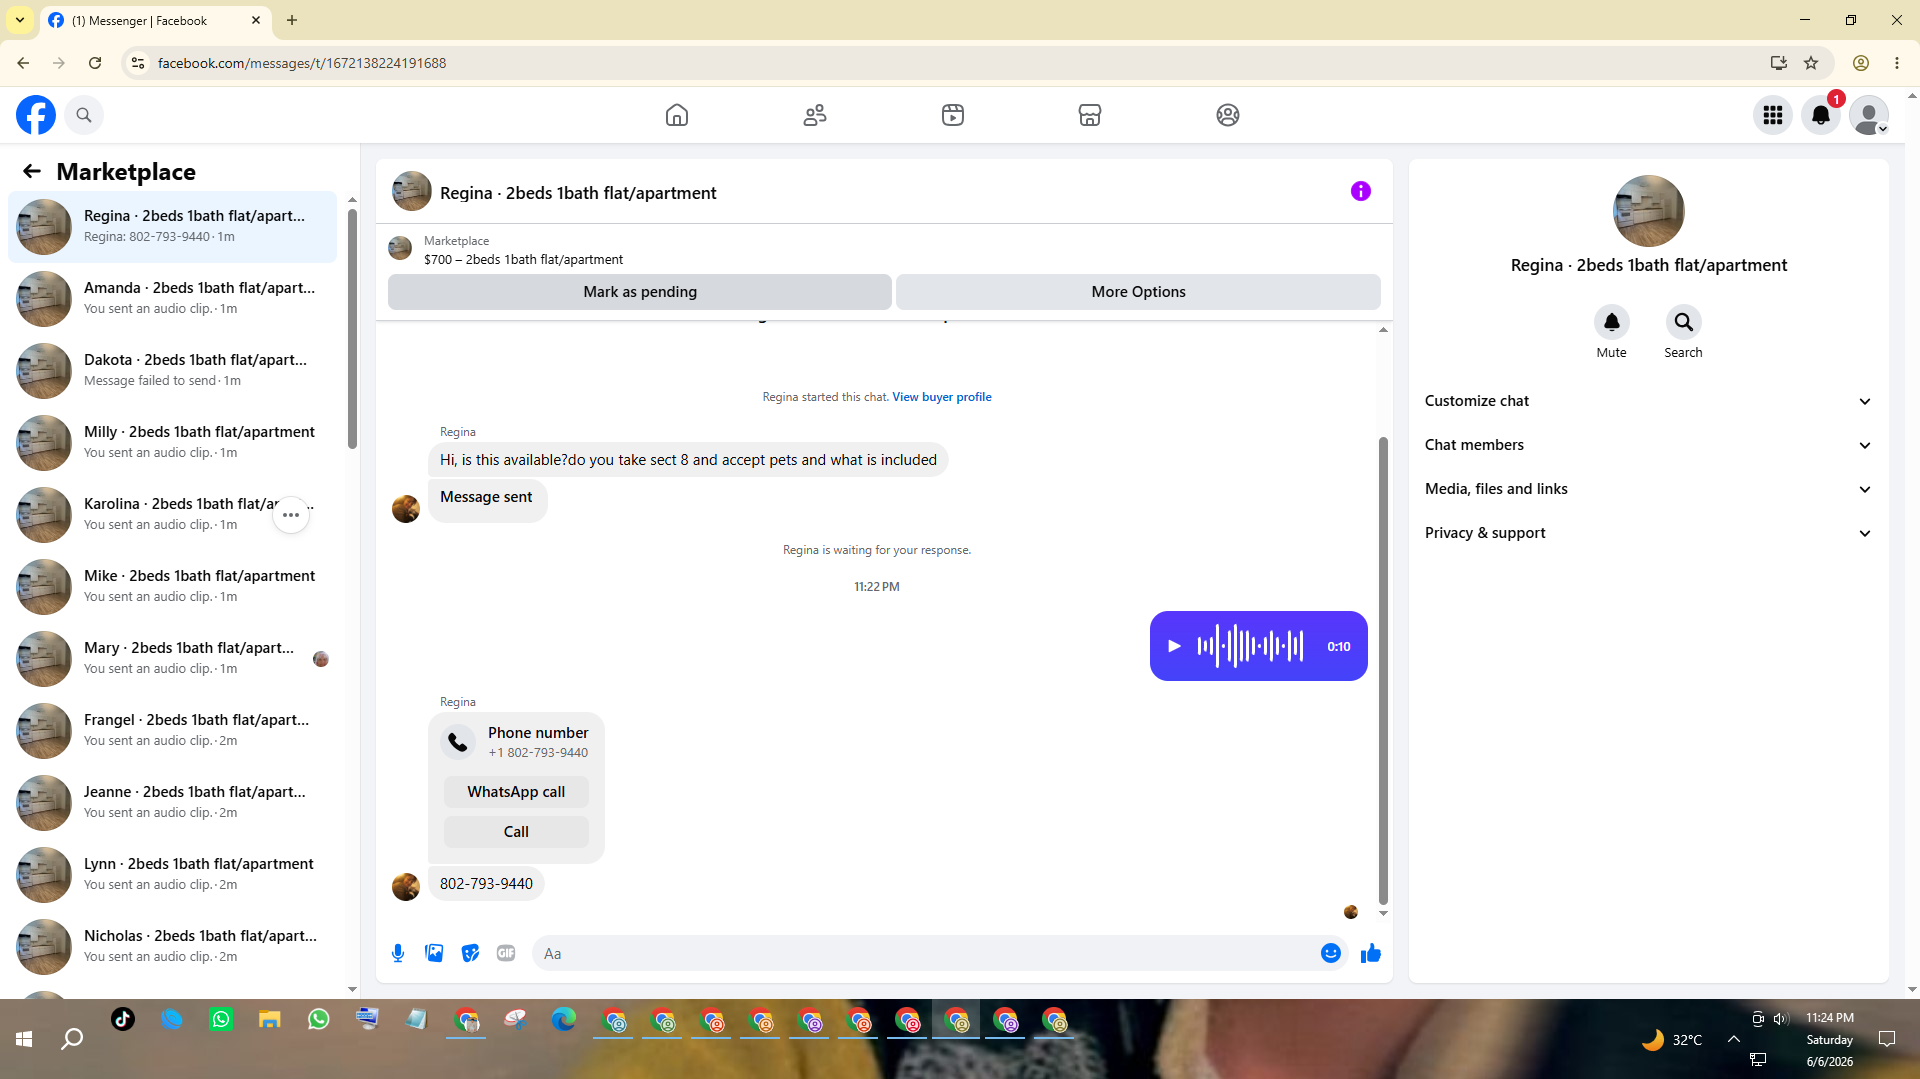Open Mike's apartment conversation
Screen dimensions: 1920x1079
(x=172, y=586)
